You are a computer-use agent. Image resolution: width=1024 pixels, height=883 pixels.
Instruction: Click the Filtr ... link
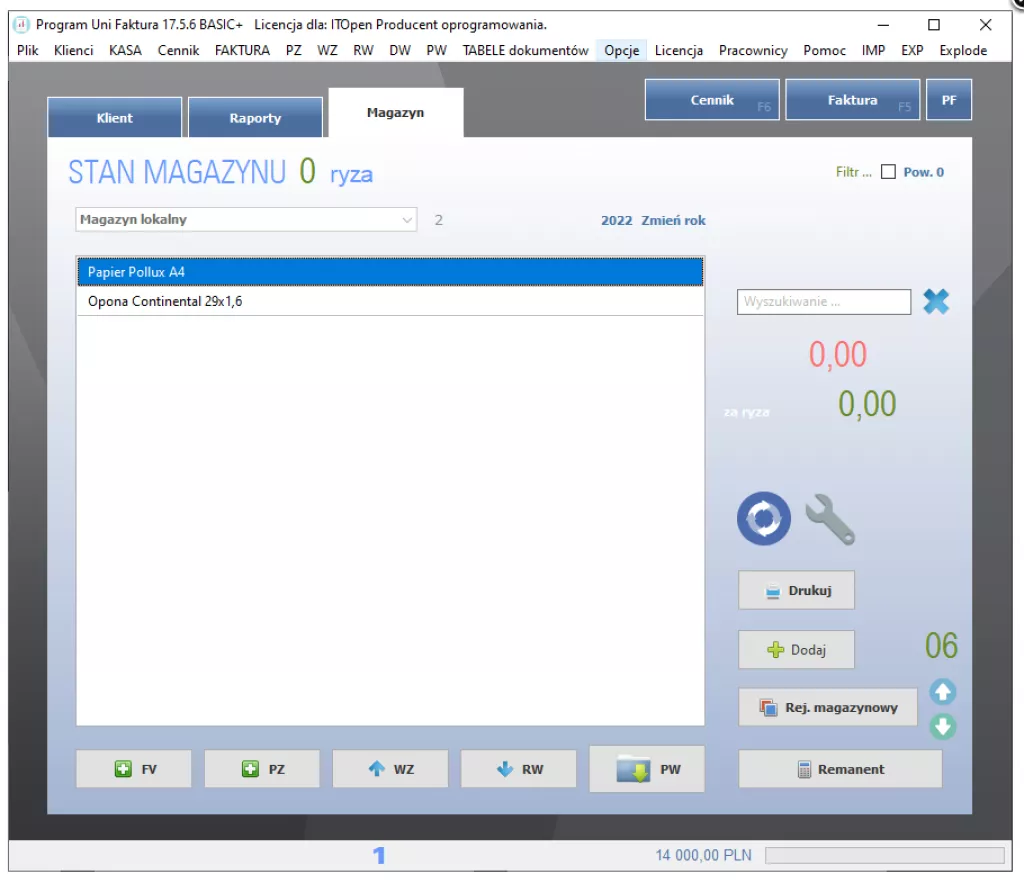coord(854,172)
